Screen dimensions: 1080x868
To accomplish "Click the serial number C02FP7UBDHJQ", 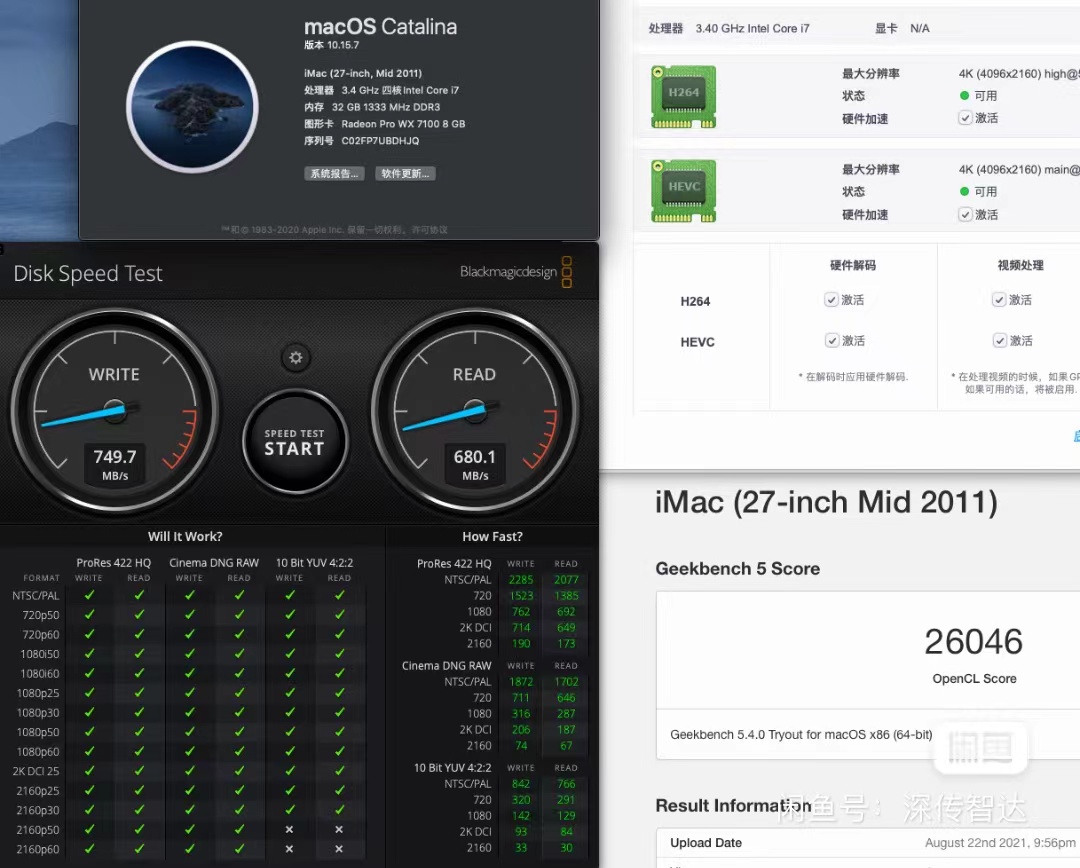I will (x=380, y=141).
